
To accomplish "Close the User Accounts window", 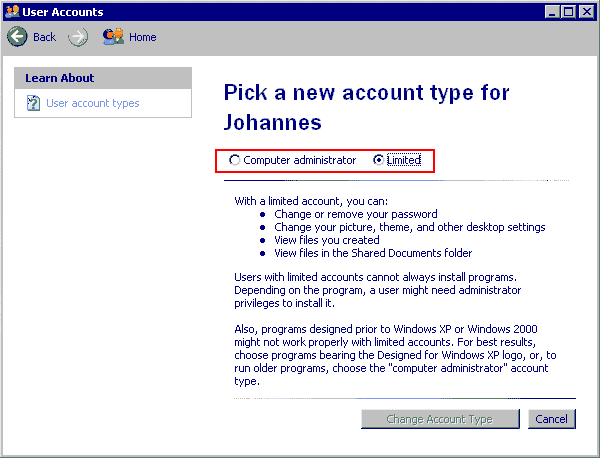I will point(587,12).
